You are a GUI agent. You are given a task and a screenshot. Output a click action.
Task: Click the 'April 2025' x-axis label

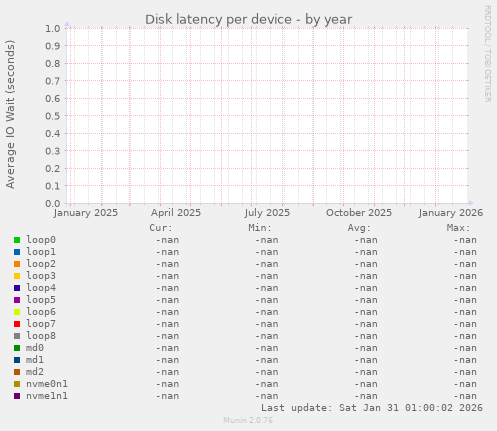point(176,213)
